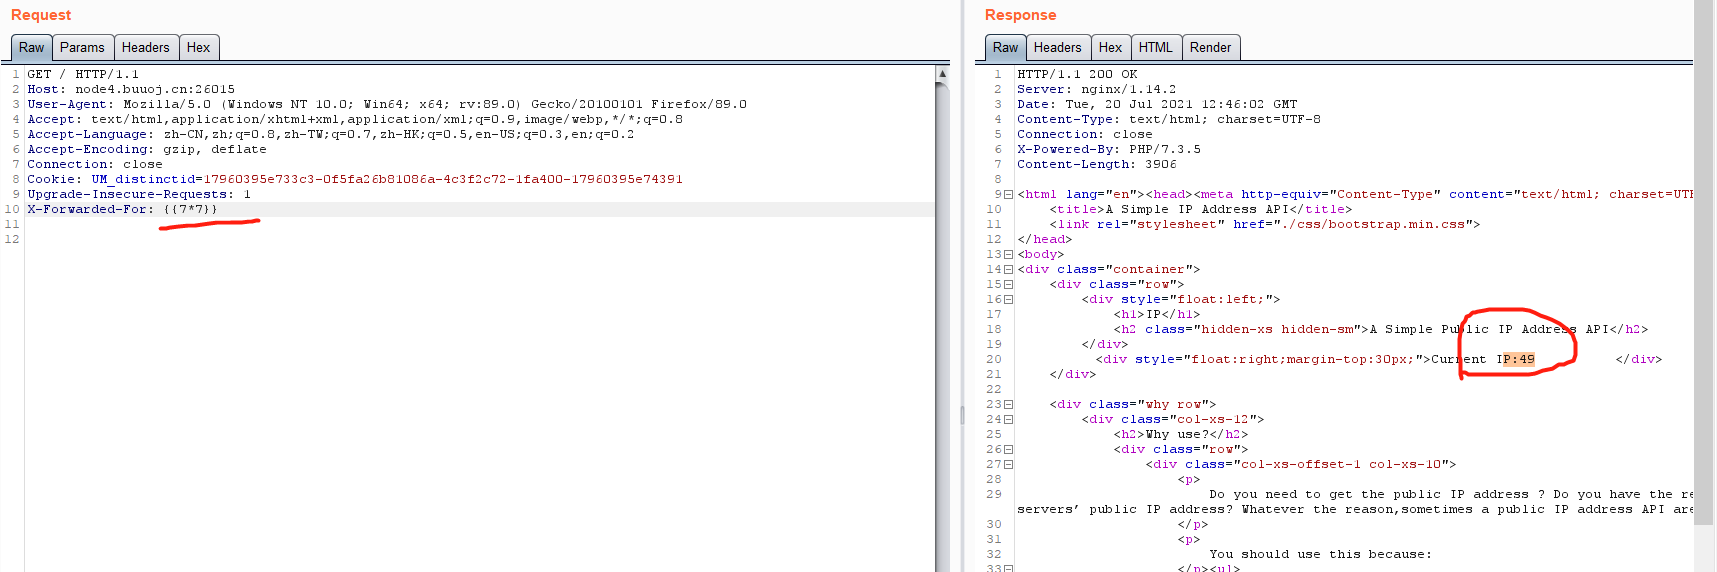Click empty line 11 in request editor
Image resolution: width=1717 pixels, height=572 pixels.
[480, 224]
